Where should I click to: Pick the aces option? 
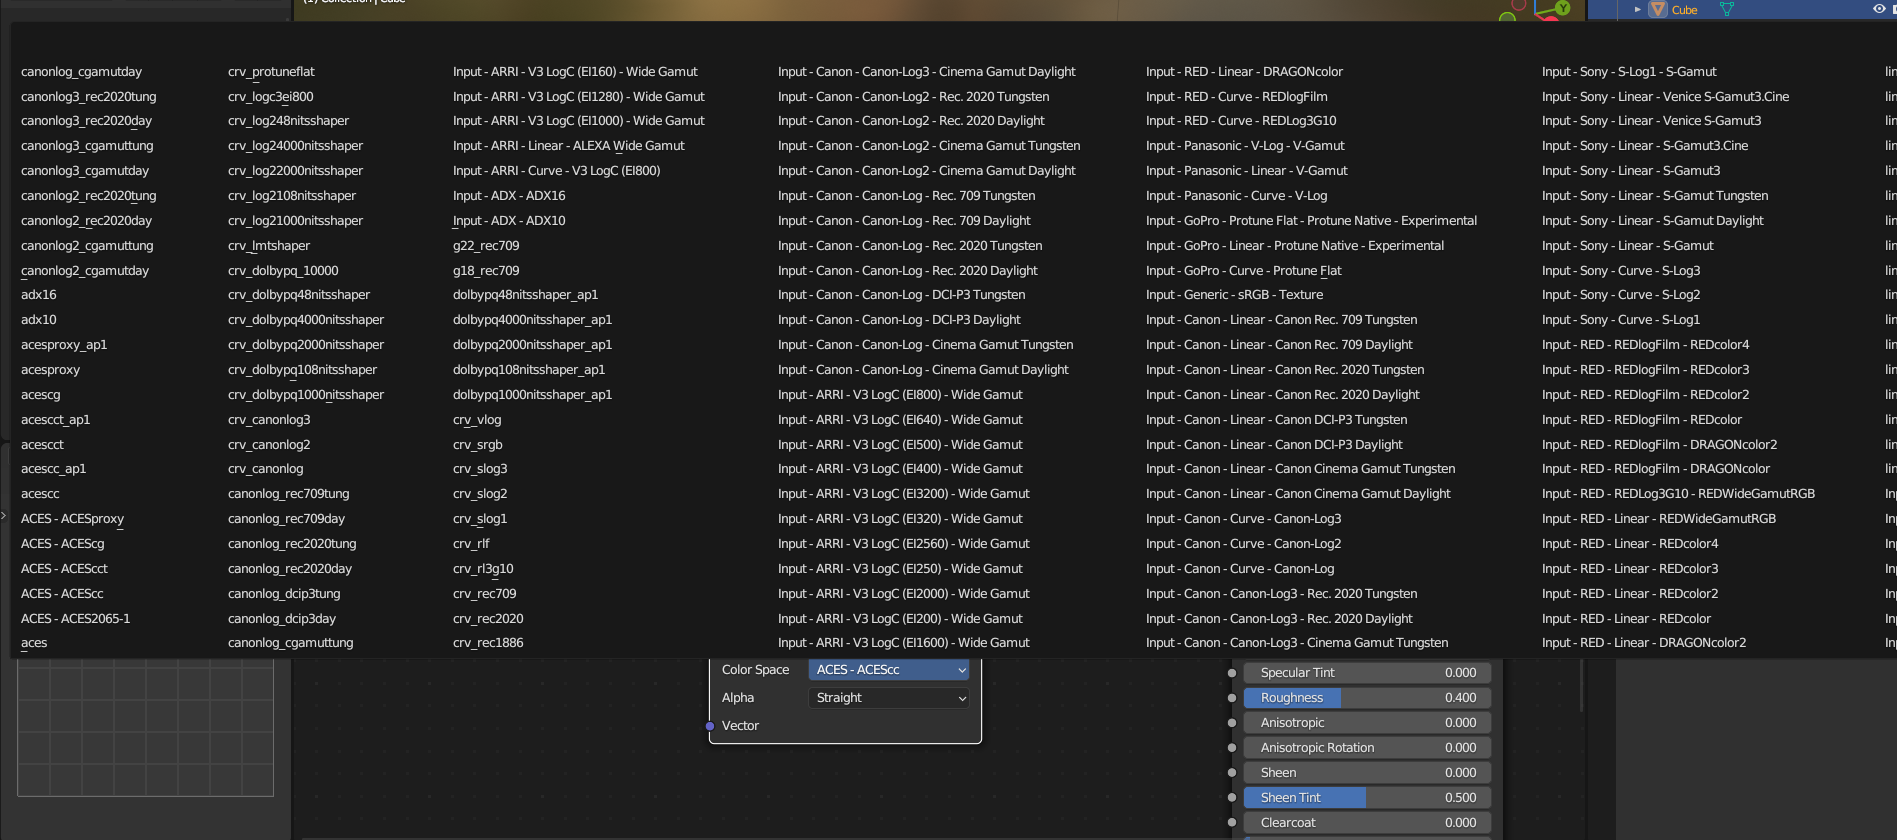[x=34, y=643]
